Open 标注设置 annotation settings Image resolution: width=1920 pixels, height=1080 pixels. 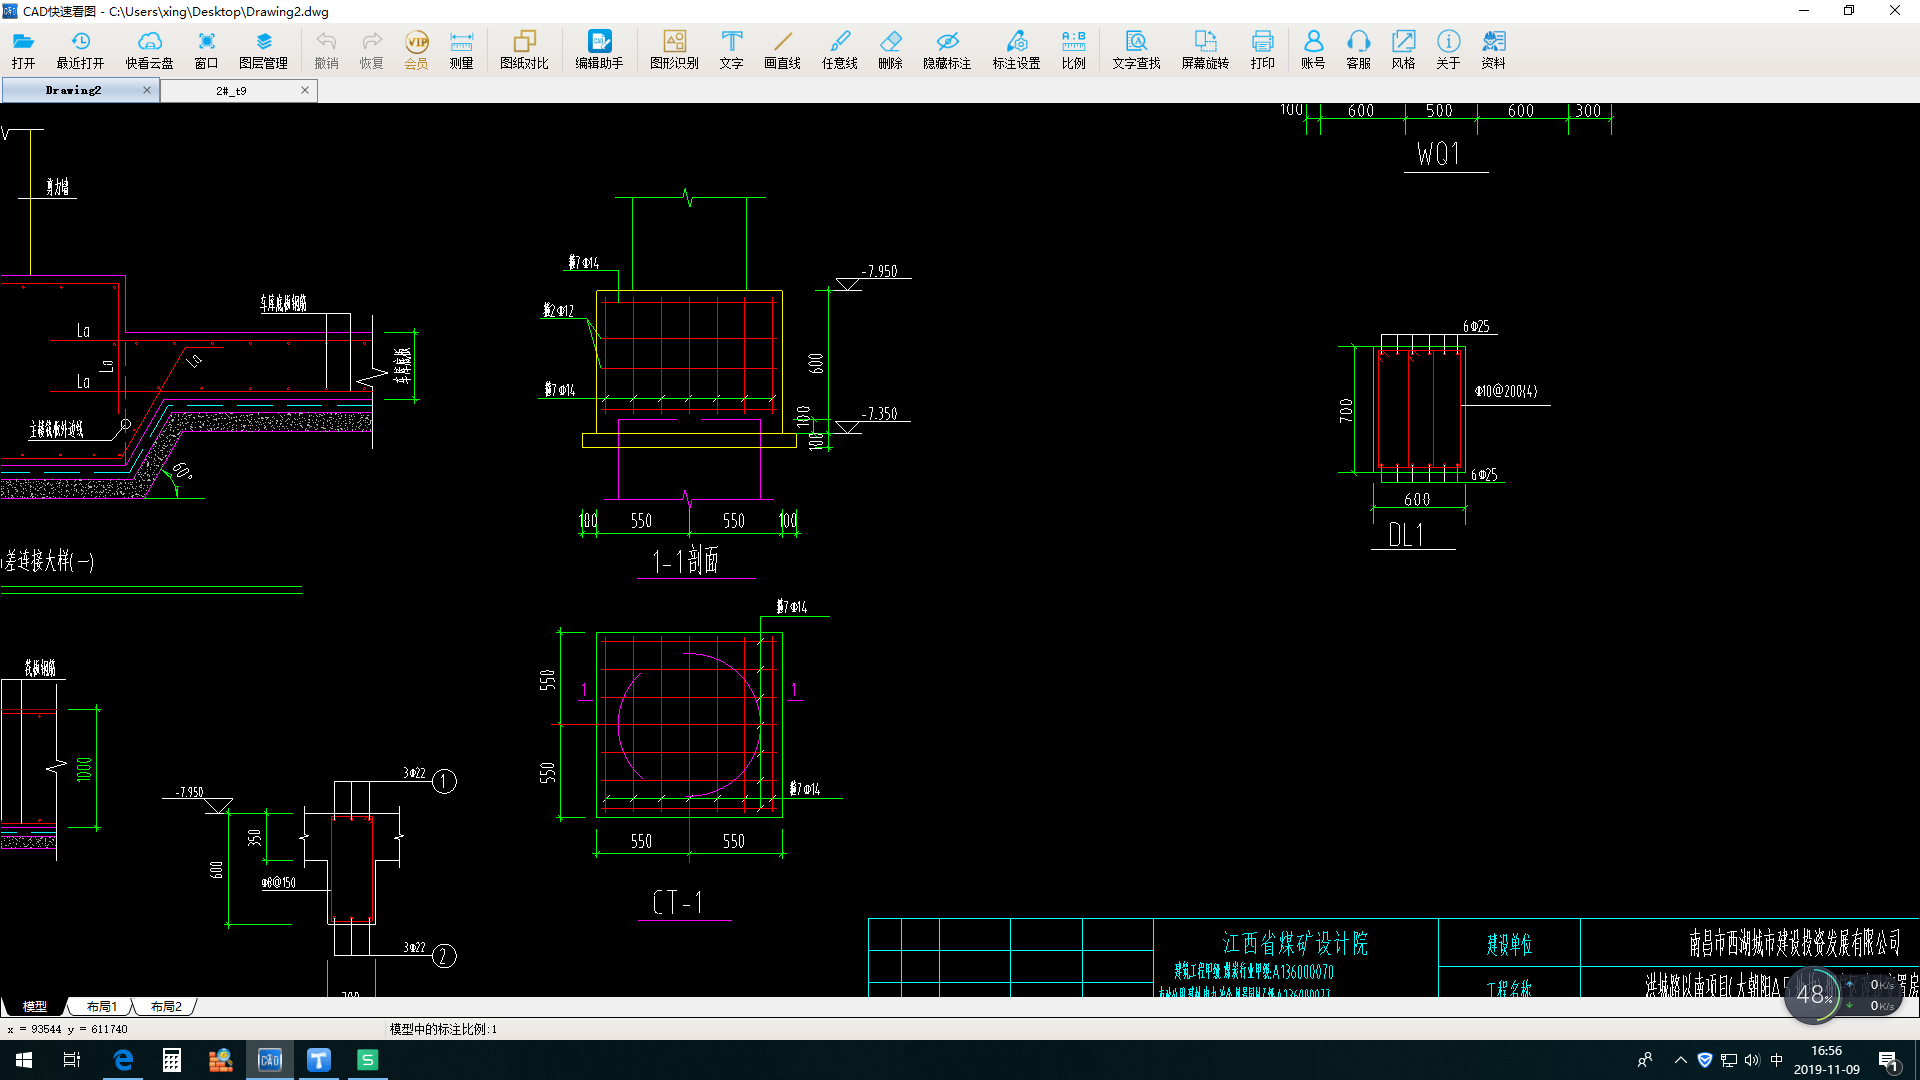point(1016,49)
